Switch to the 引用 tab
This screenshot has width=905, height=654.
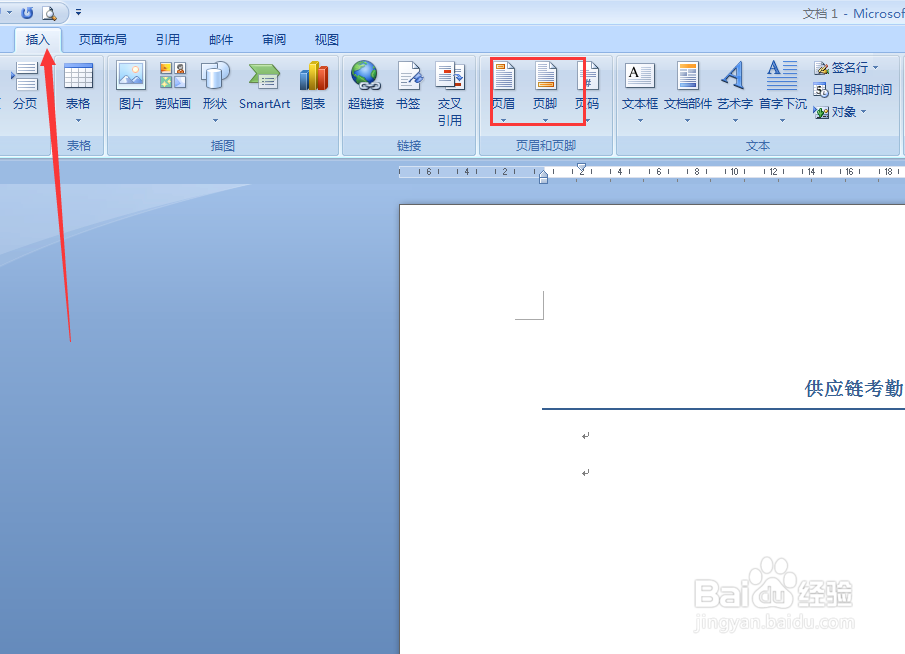pos(167,39)
